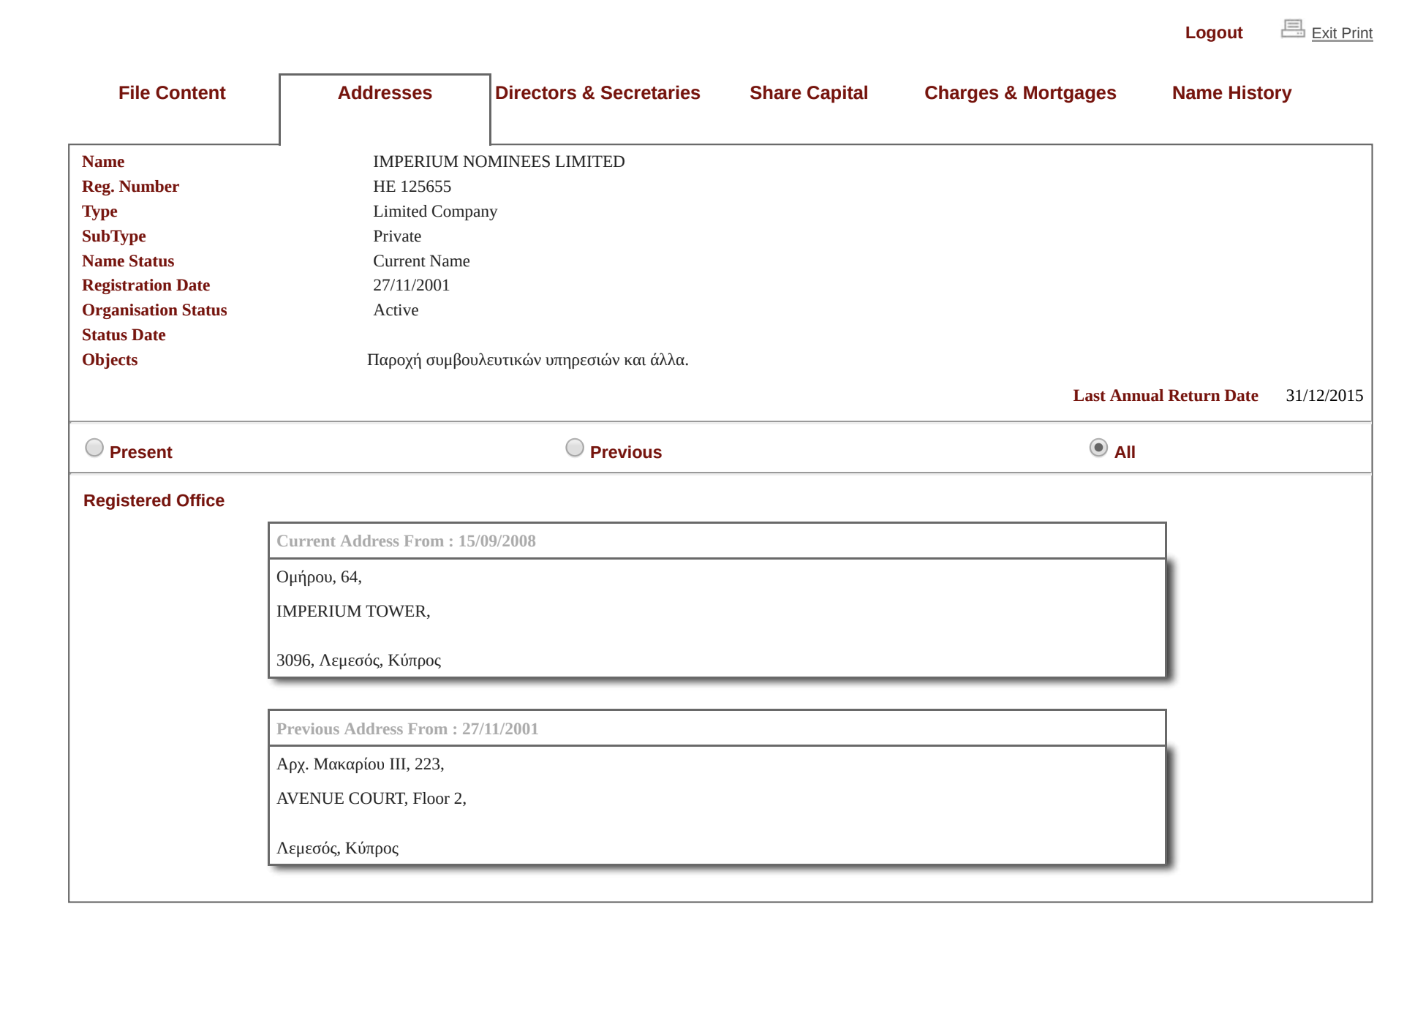Screen dimensions: 1406x1014
Task: Click the company name IMPERIUM NOMINEES LIMITED
Action: coord(498,162)
